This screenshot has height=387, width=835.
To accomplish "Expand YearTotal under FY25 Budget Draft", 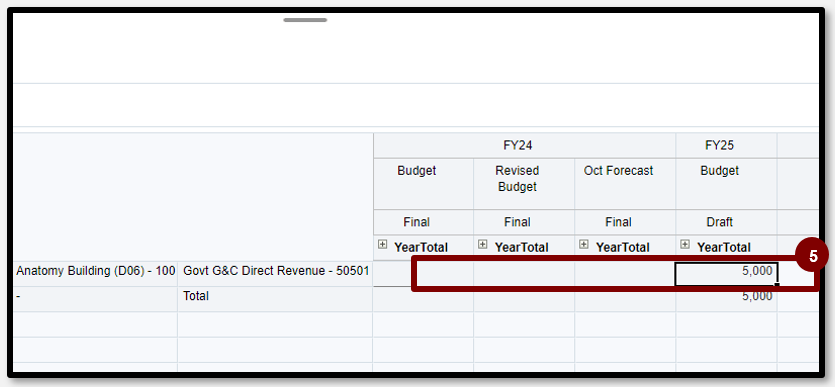I will pos(685,244).
